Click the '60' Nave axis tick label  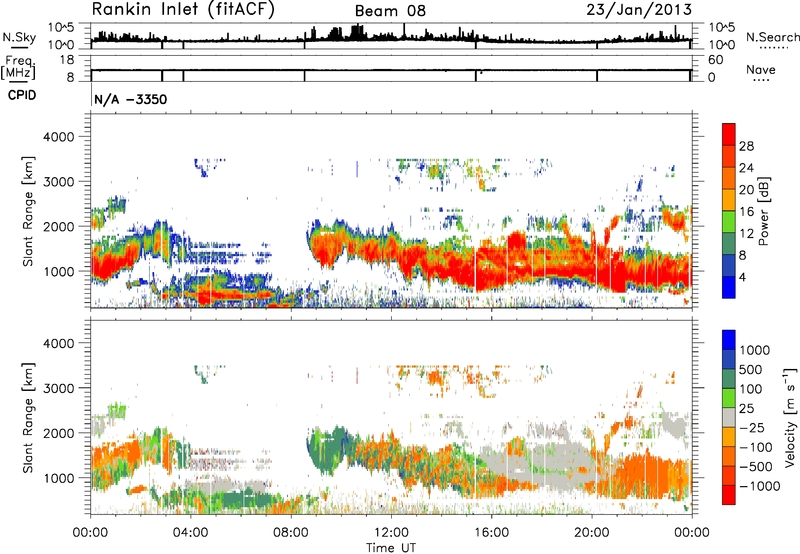pyautogui.click(x=715, y=60)
